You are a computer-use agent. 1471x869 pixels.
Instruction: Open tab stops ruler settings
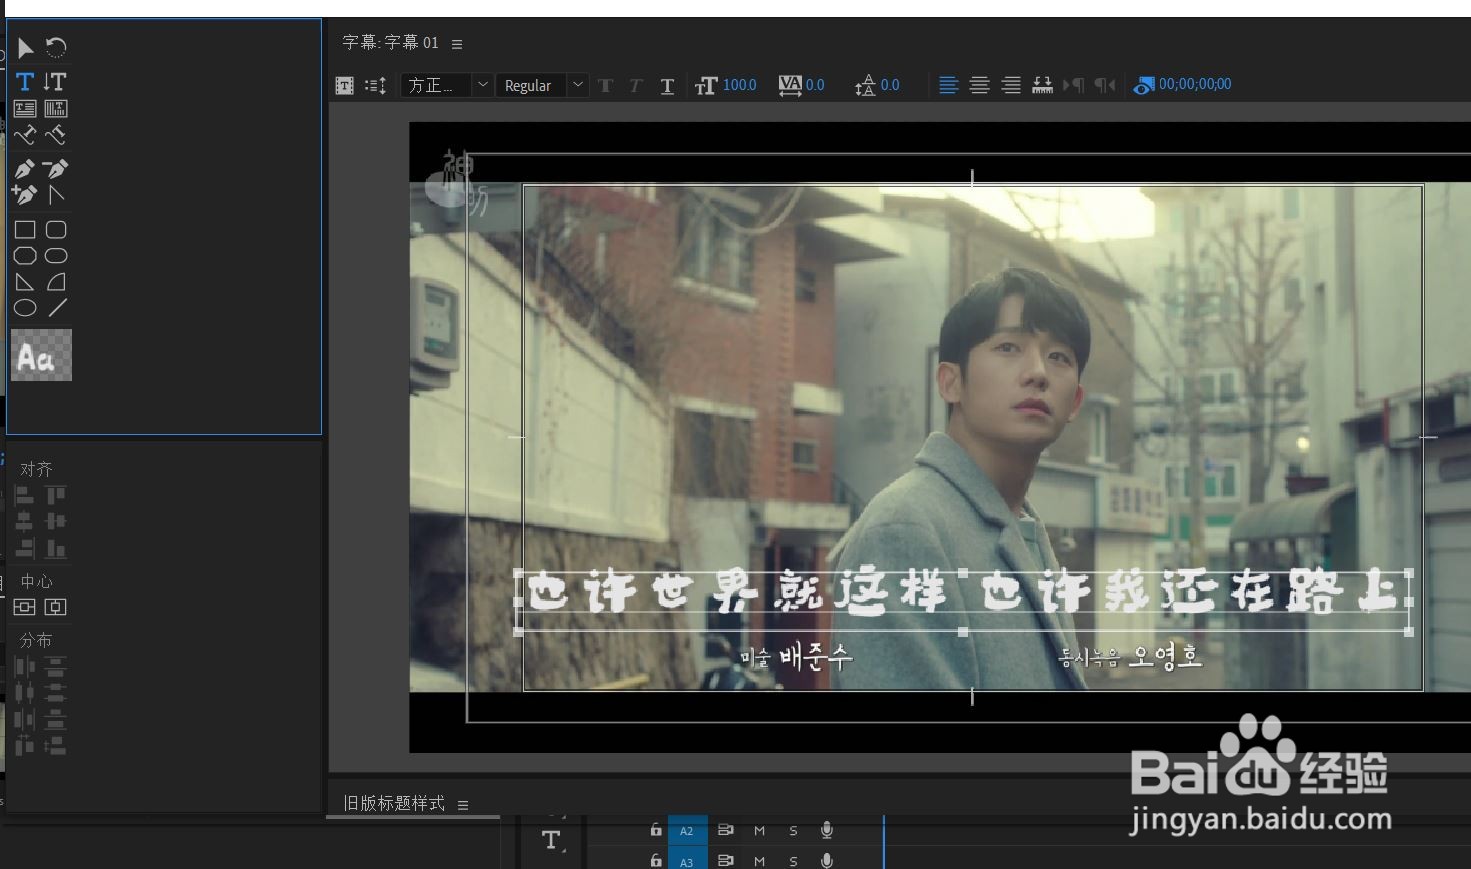(x=1042, y=85)
